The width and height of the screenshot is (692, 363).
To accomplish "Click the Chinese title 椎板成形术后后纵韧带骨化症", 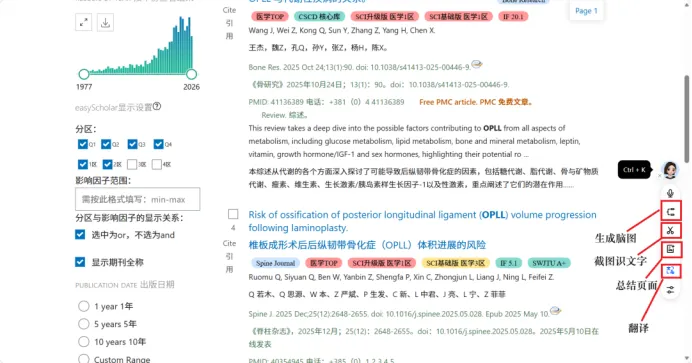I will (367, 245).
